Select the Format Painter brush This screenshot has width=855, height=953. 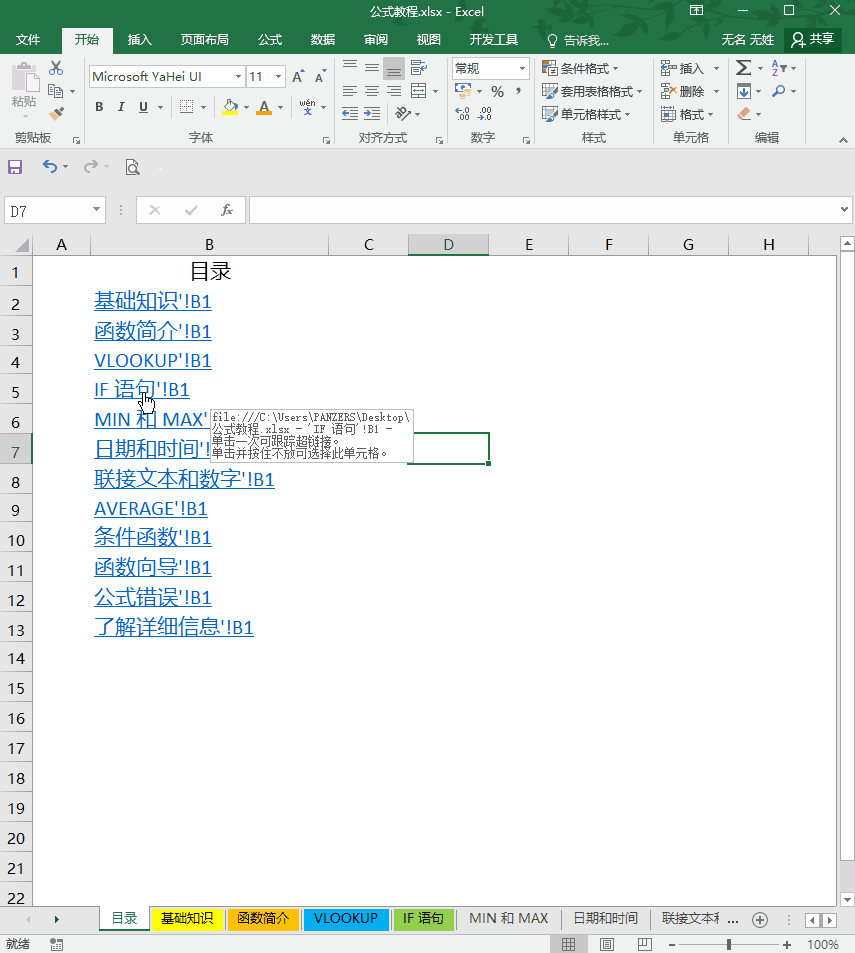(x=57, y=114)
